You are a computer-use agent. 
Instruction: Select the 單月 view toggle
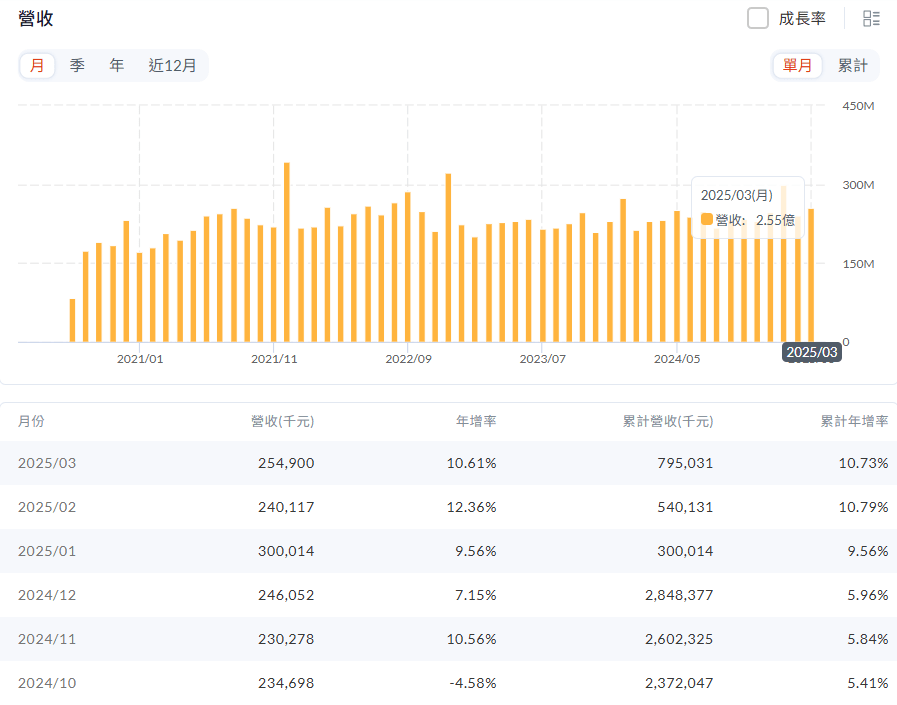pos(797,65)
